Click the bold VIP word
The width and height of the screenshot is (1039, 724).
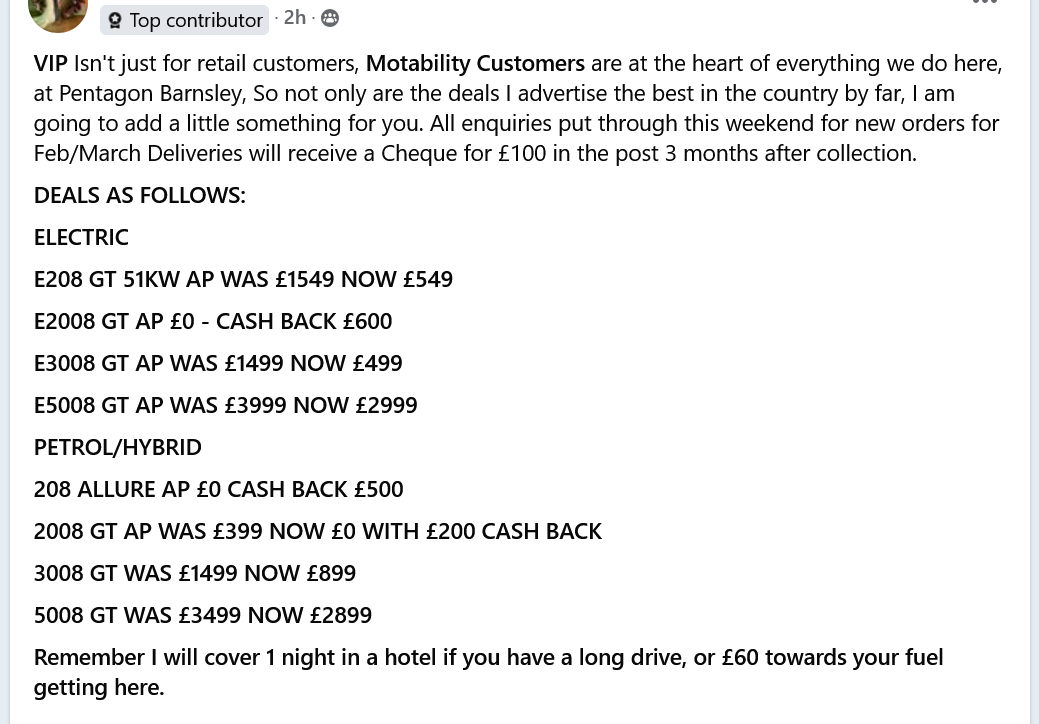click(50, 63)
